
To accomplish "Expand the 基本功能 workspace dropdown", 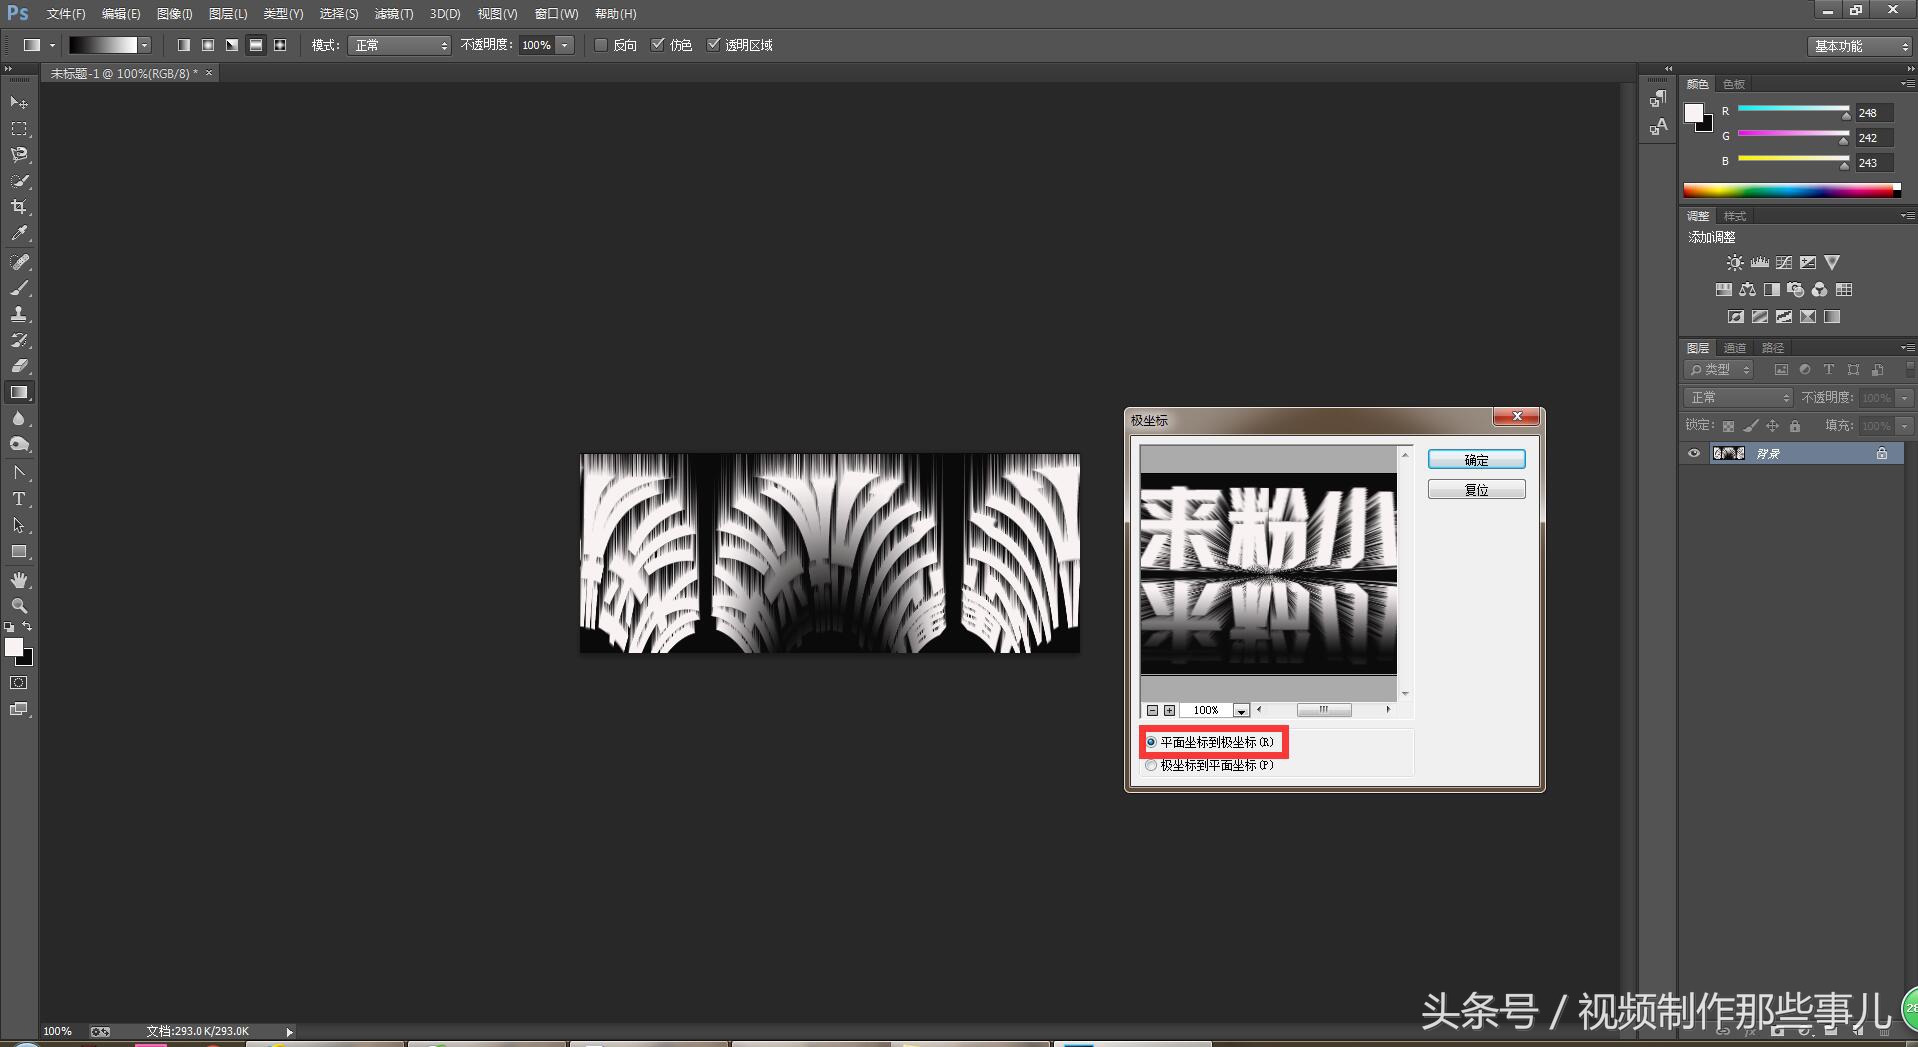I will (x=1860, y=46).
